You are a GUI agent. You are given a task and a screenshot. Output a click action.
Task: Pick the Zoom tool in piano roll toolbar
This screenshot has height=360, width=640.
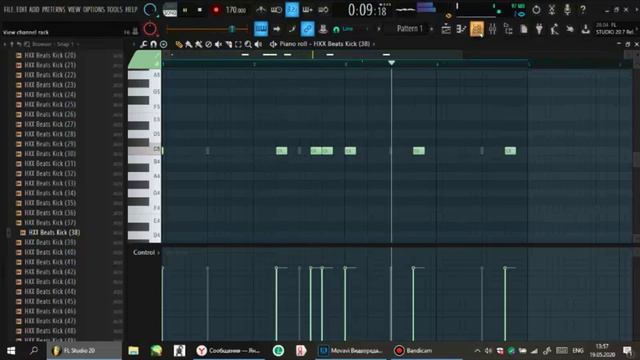[248, 44]
